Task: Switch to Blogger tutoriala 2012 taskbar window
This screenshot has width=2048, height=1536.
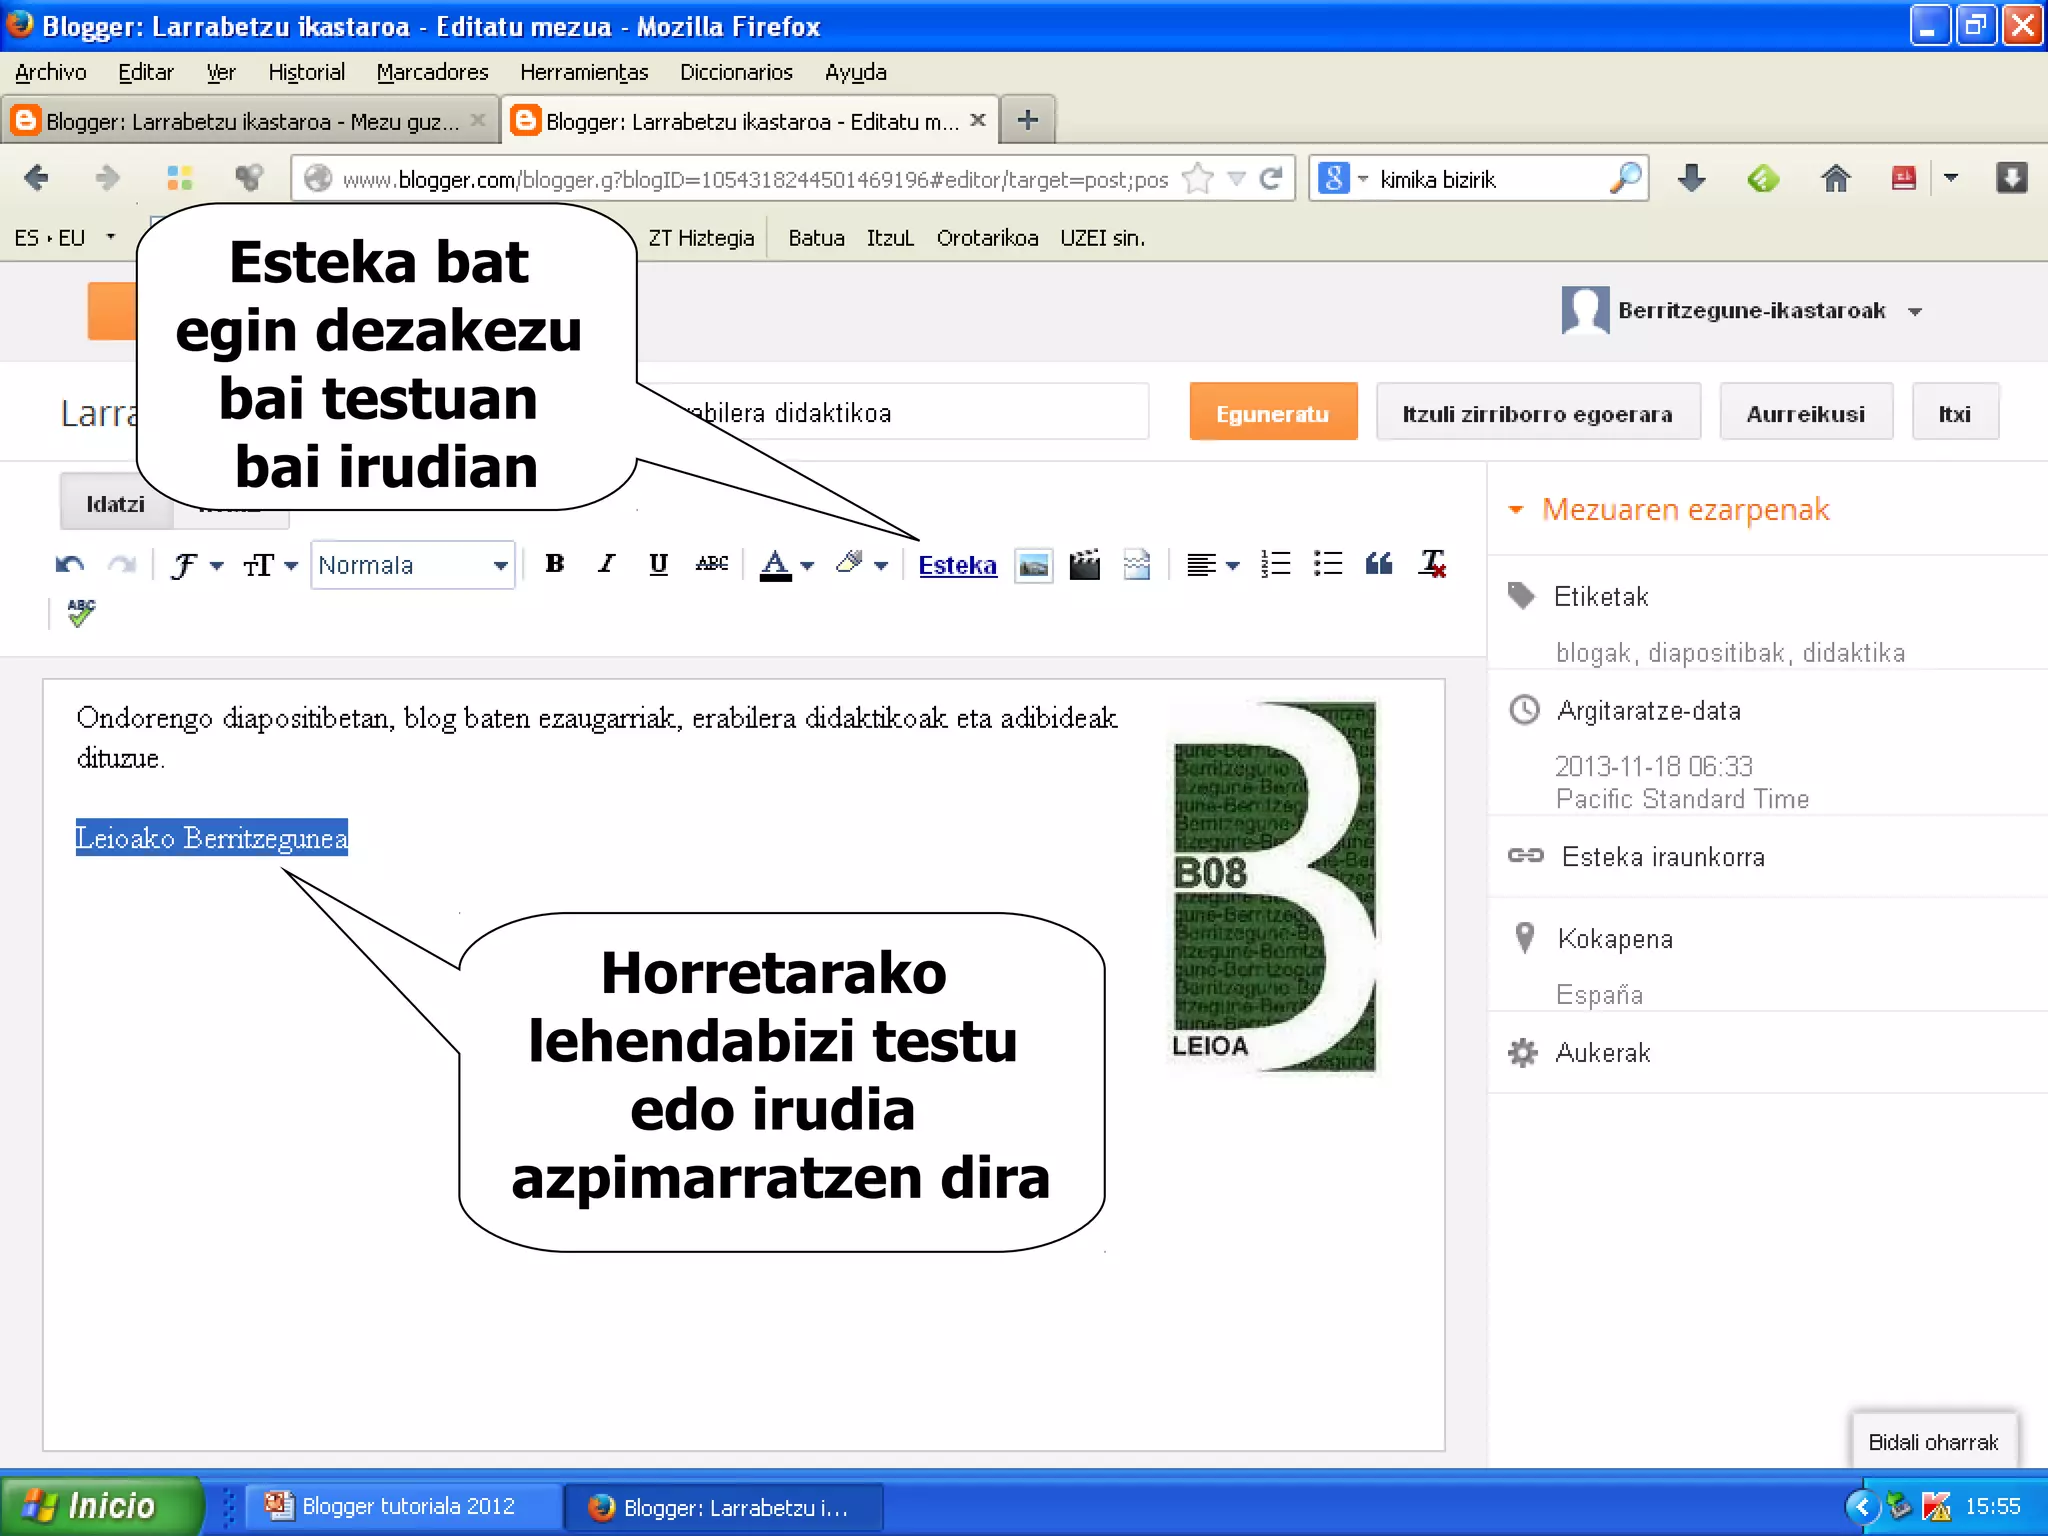Action: [405, 1506]
